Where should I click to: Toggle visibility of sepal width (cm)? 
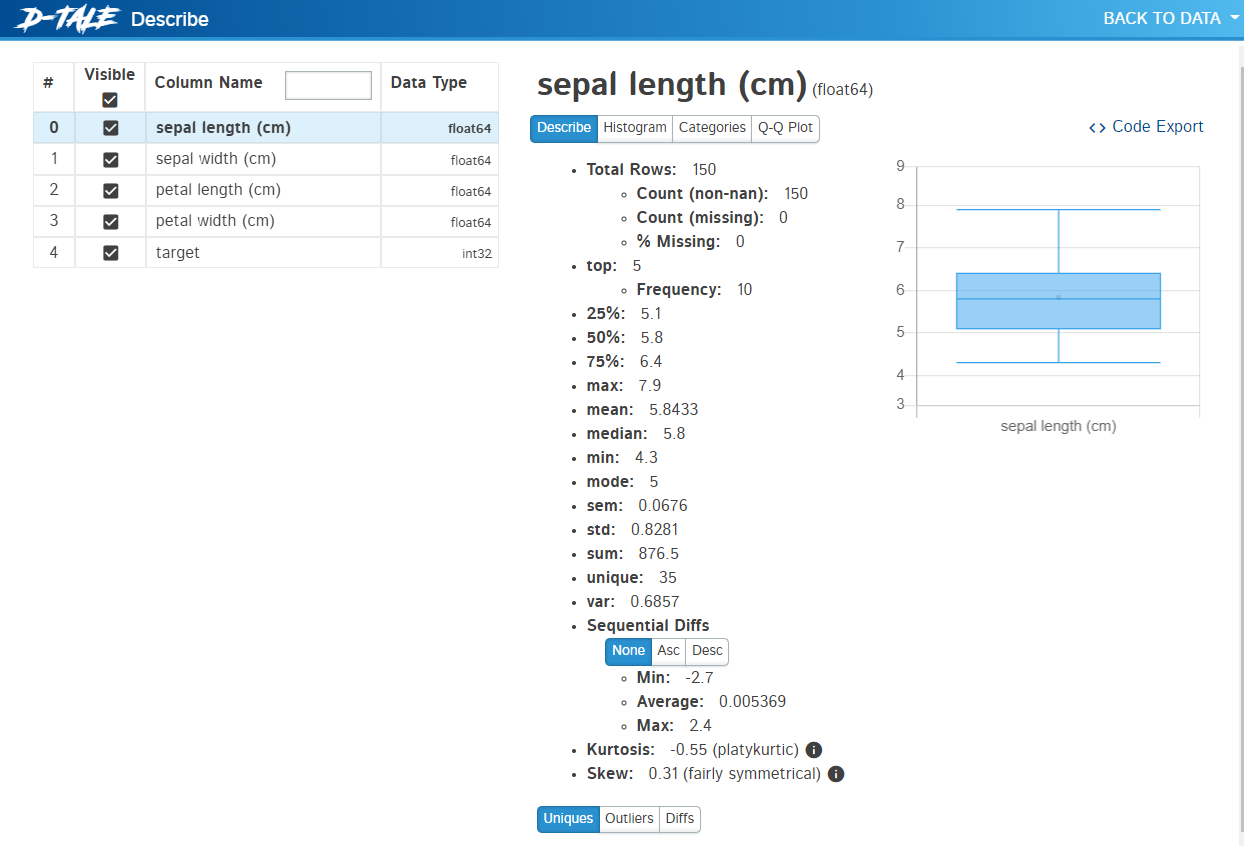click(111, 160)
